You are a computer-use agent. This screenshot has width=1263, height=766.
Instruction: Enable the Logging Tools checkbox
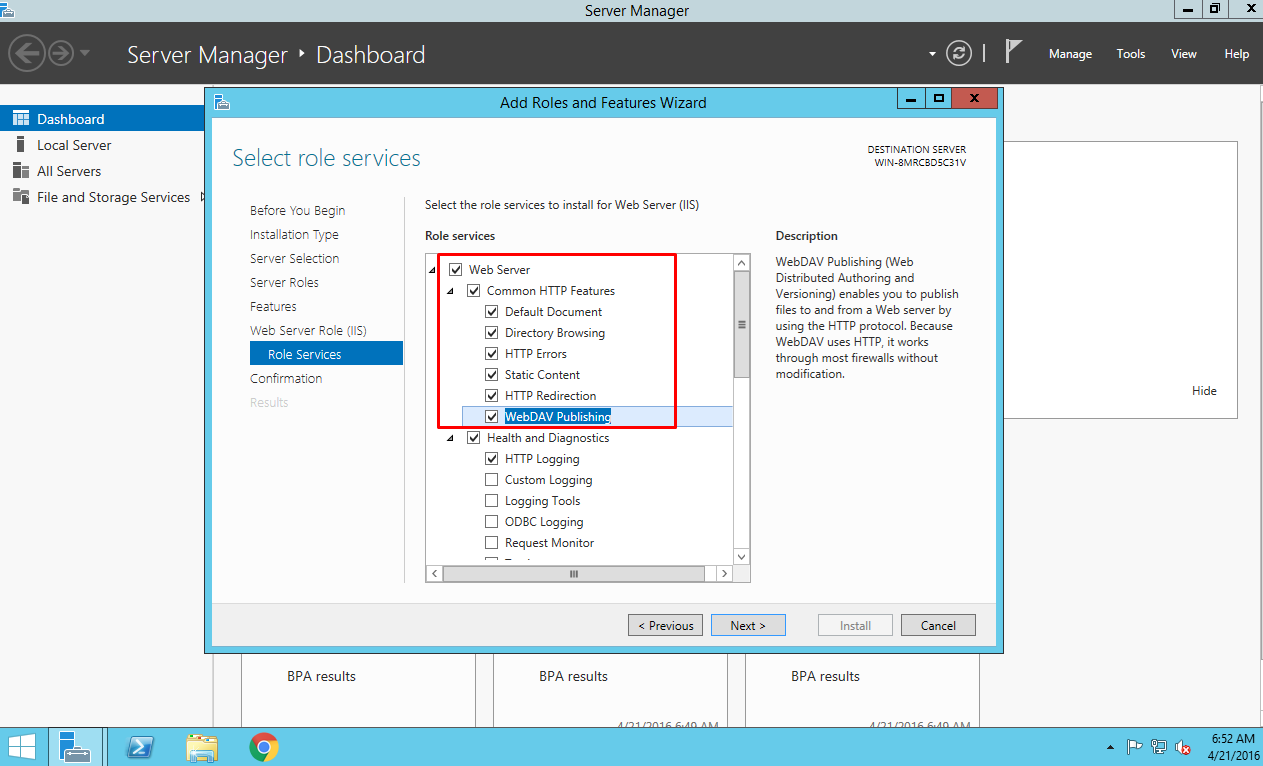(492, 501)
